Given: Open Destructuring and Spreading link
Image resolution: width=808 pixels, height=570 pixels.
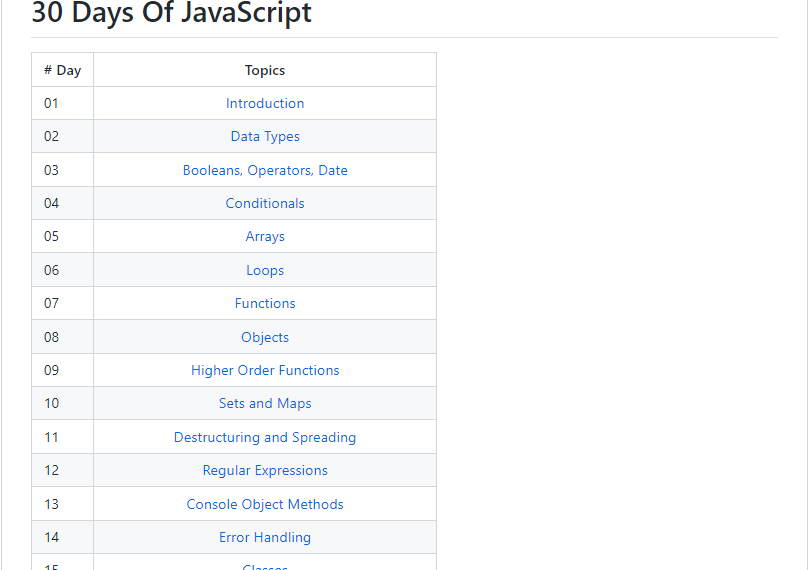Looking at the screenshot, I should [x=265, y=437].
